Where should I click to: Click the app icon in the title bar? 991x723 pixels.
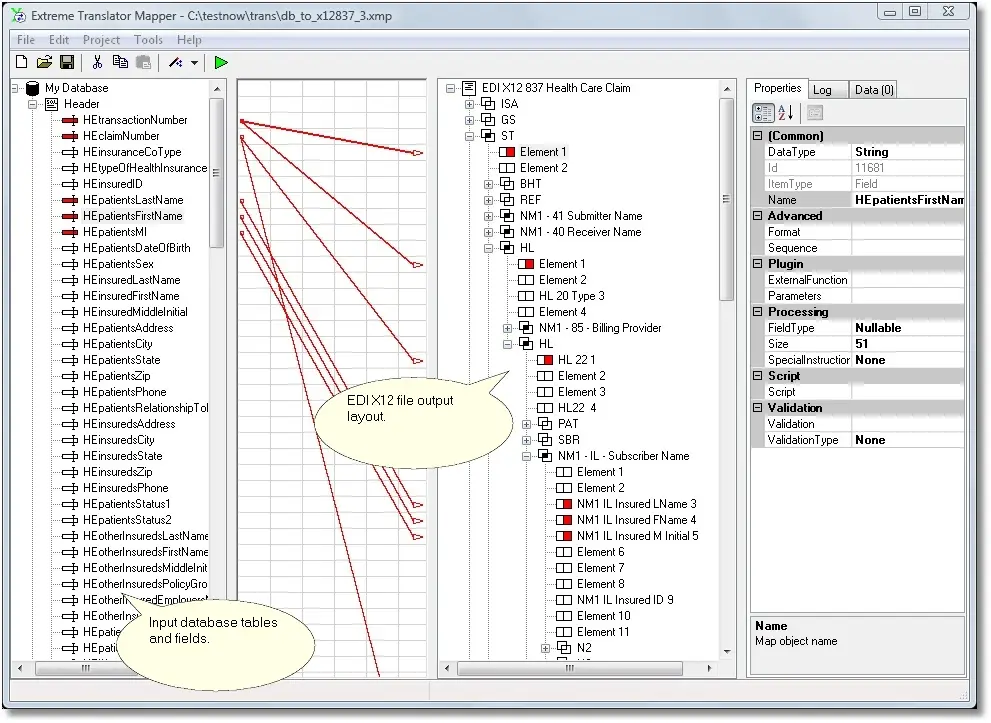[x=19, y=16]
